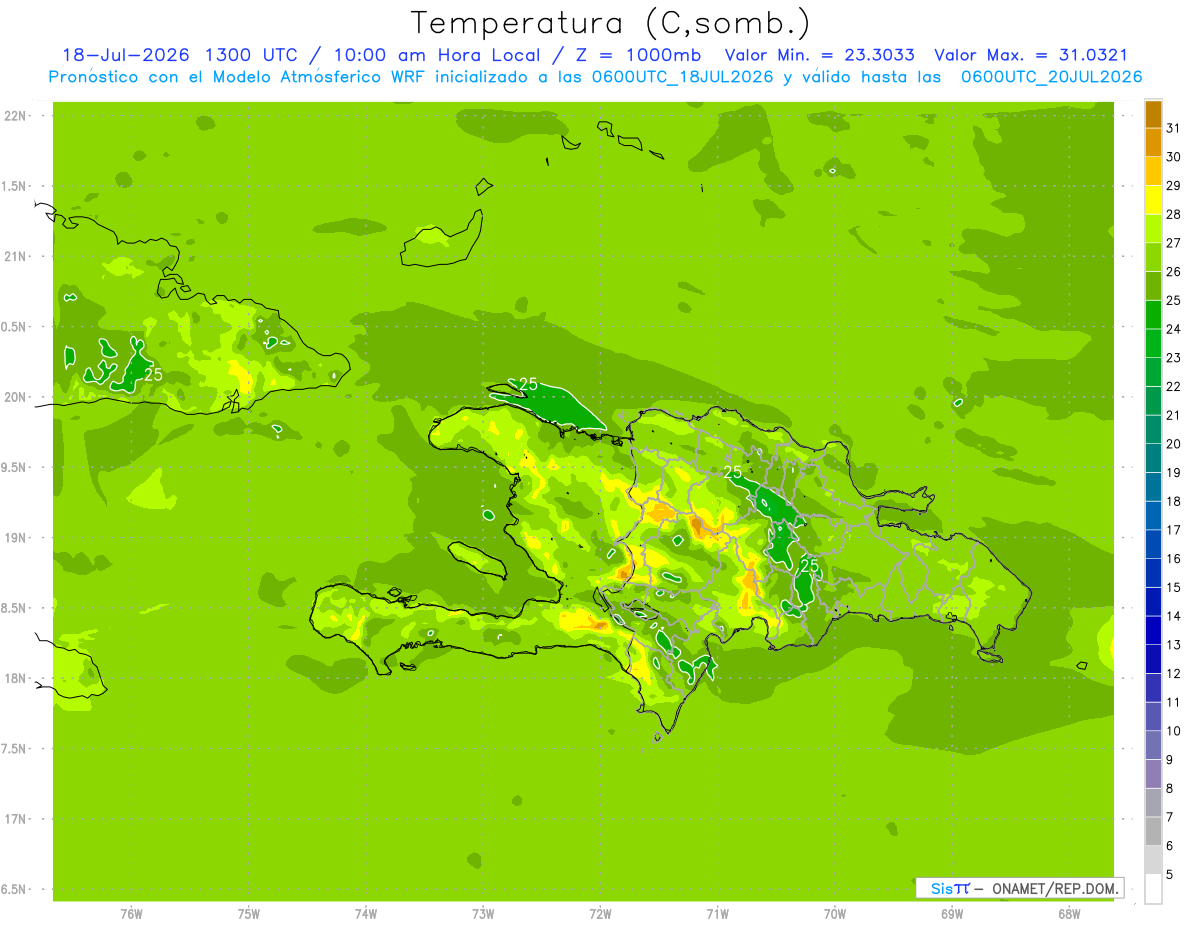Click the "71W" longitude axis label

(x=717, y=914)
